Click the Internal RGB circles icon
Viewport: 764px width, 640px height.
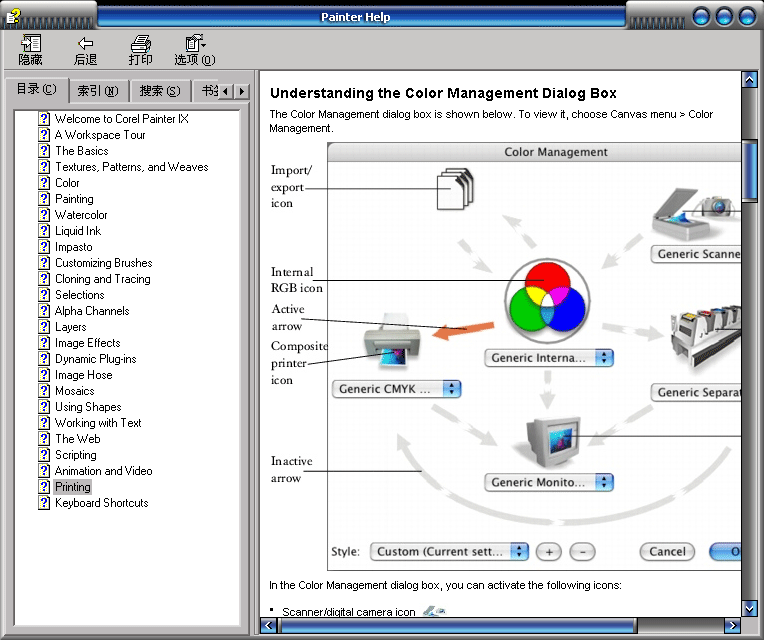[x=547, y=301]
